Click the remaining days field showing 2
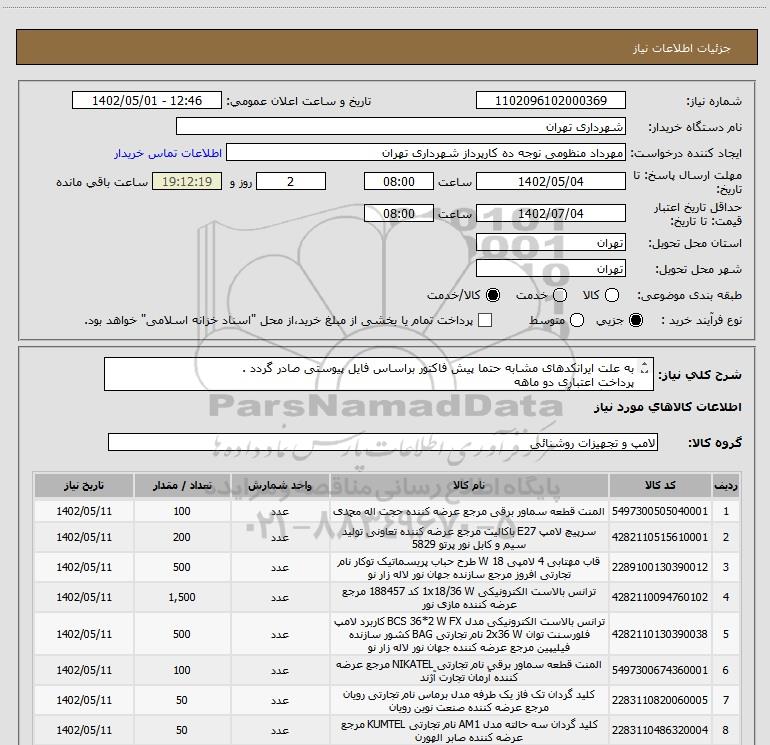Viewport: 770px width, 745px height. tap(291, 181)
